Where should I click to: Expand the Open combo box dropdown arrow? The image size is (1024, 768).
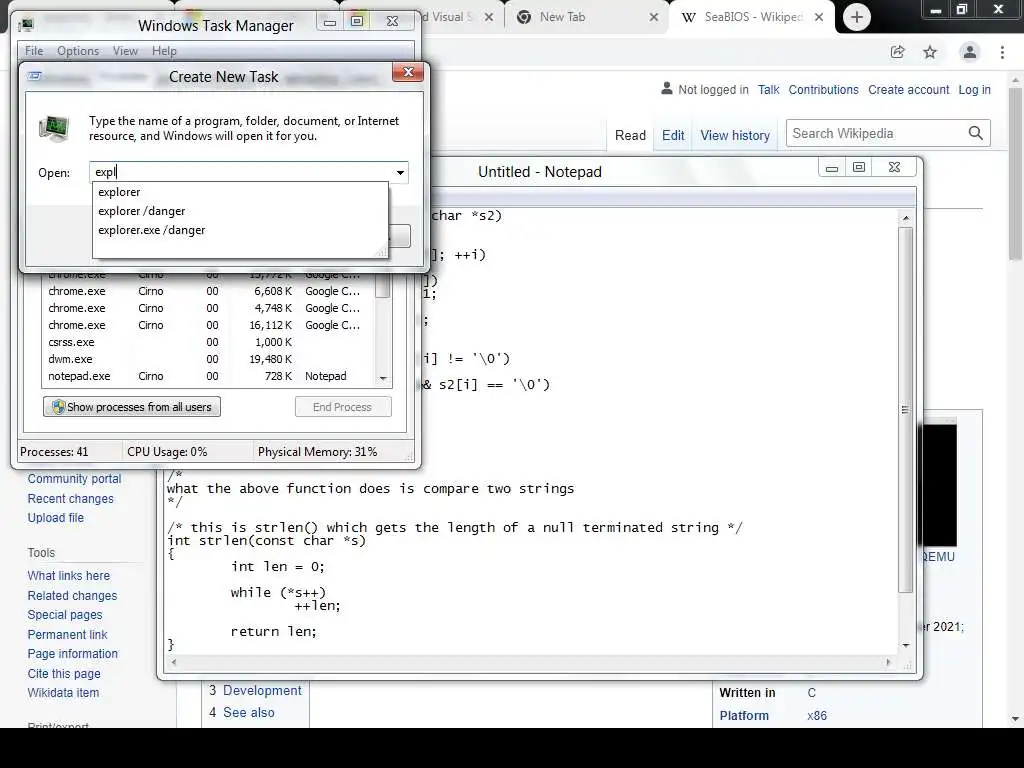[x=400, y=172]
